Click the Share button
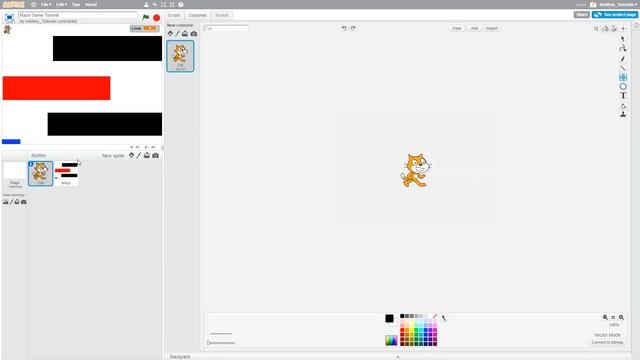Viewport: 640px width, 360px height. point(582,15)
